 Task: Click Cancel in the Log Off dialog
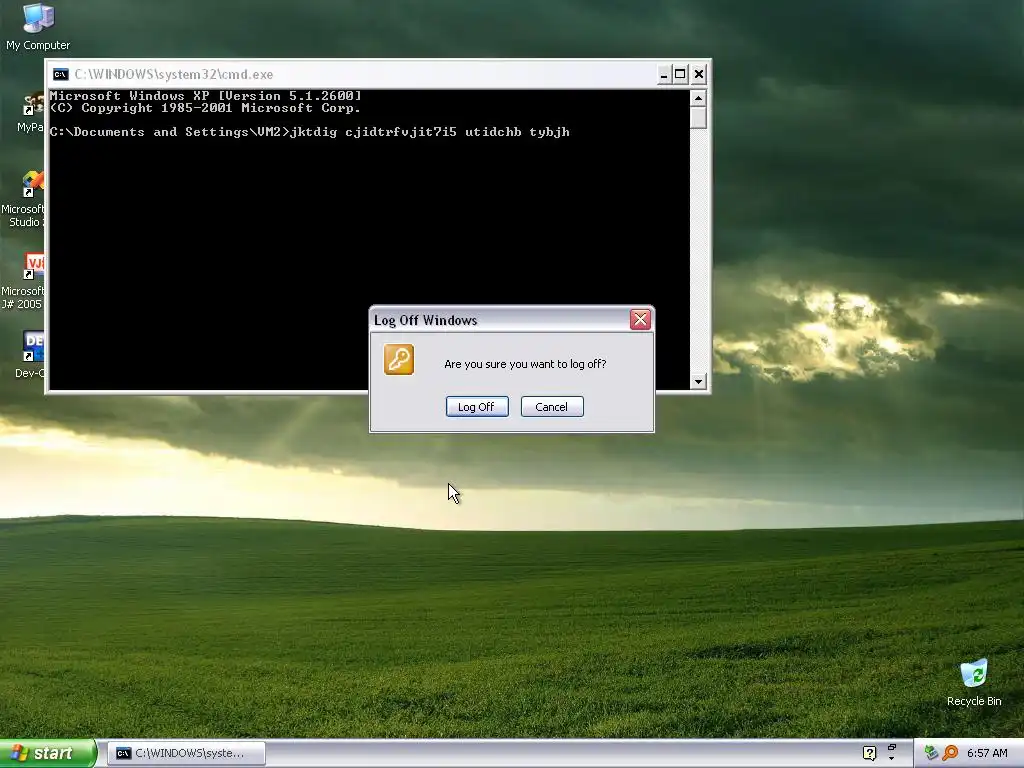(552, 407)
